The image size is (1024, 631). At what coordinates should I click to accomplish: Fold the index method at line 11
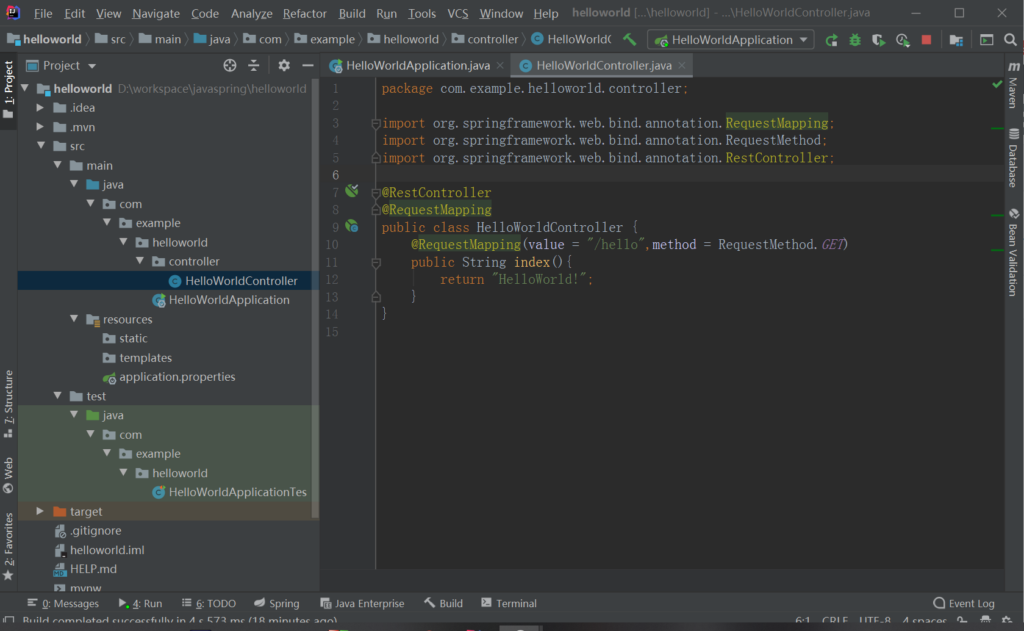pyautogui.click(x=376, y=263)
